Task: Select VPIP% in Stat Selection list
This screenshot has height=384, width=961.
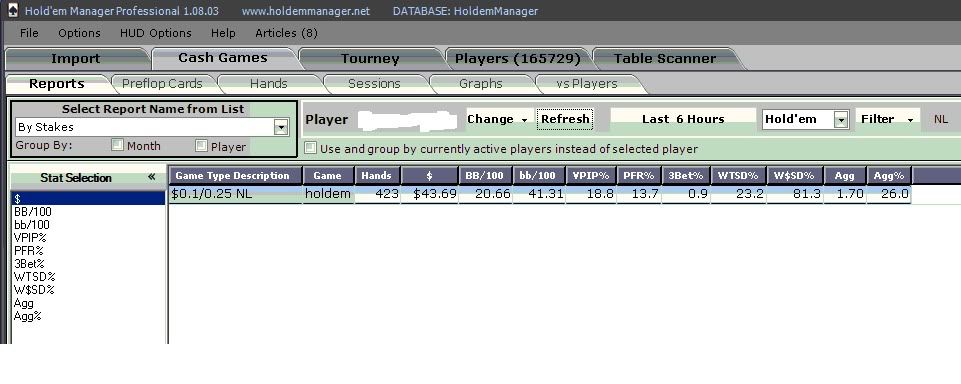Action: coord(30,238)
